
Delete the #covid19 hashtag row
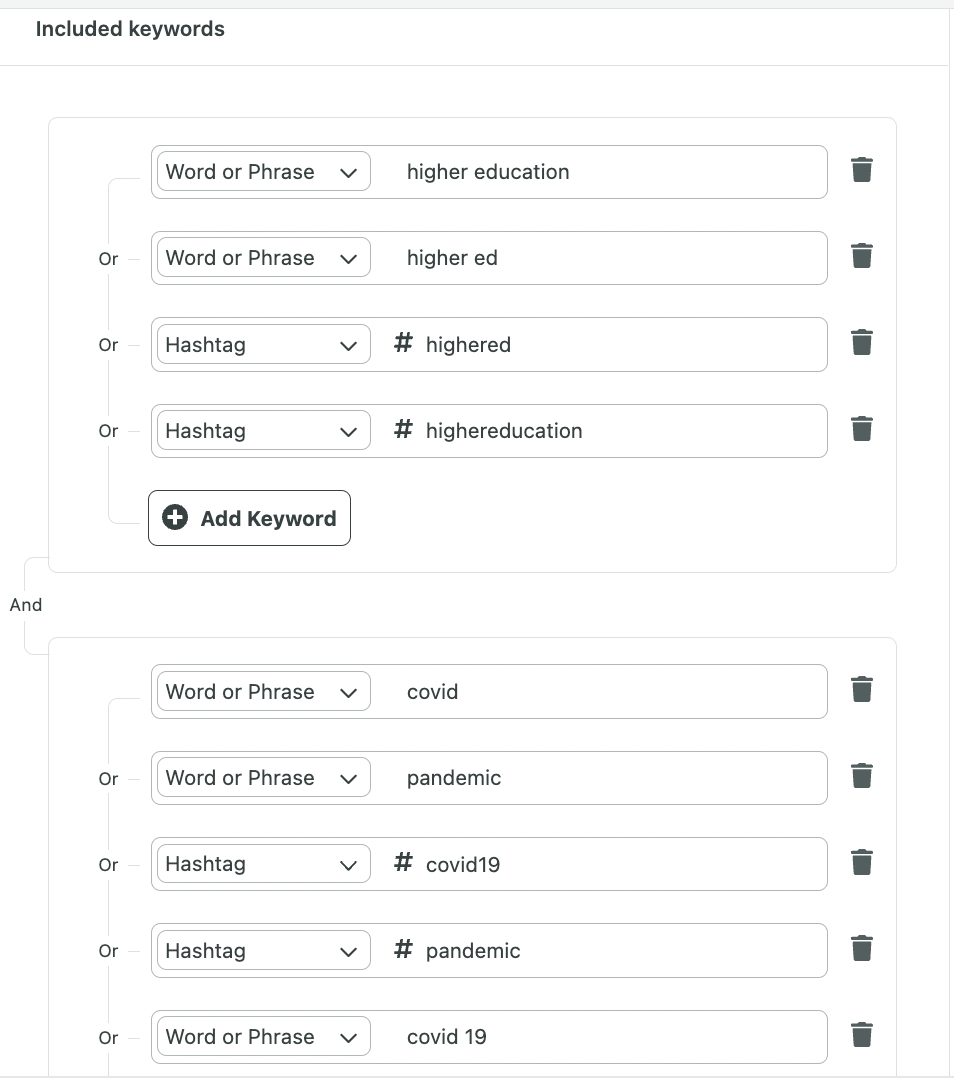click(861, 863)
